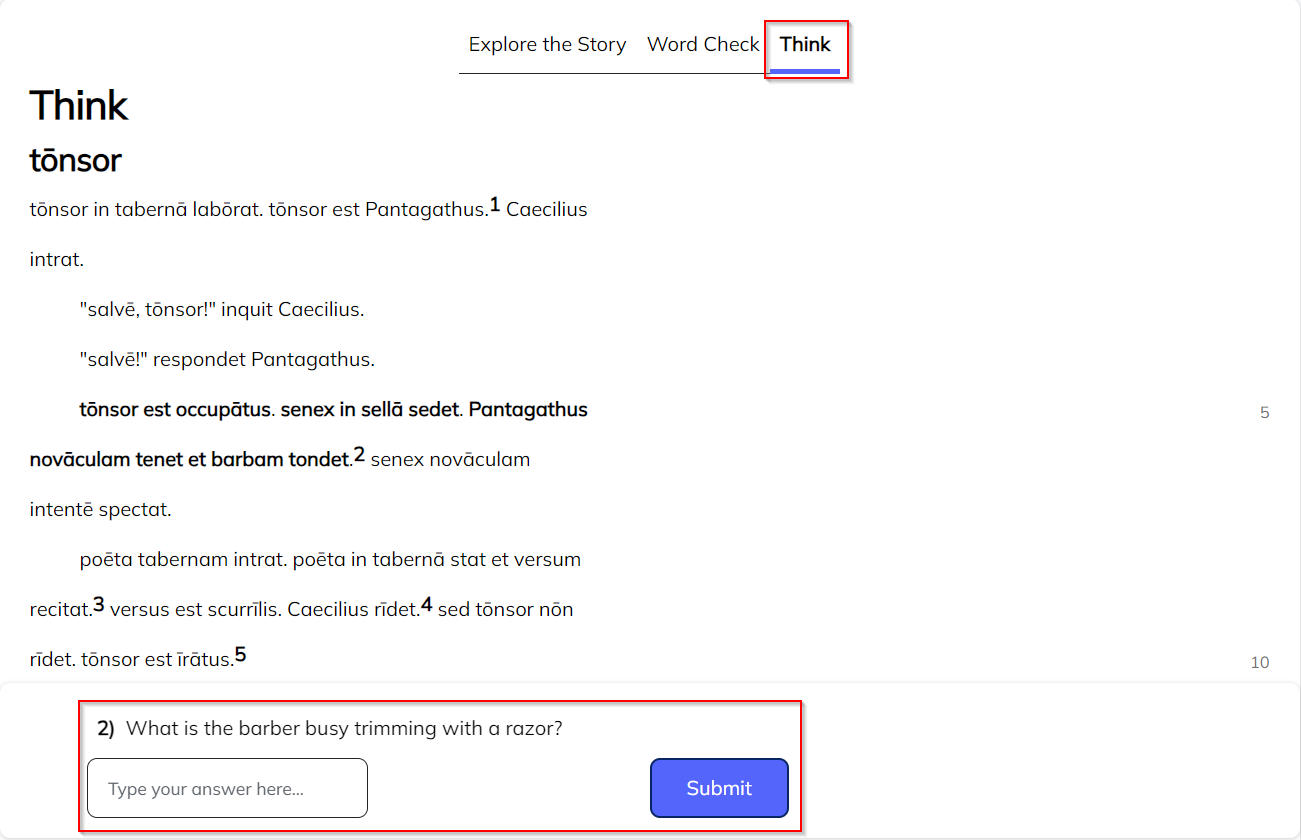Click line number 5 in the margin
The width and height of the screenshot is (1301, 840).
tap(1264, 412)
